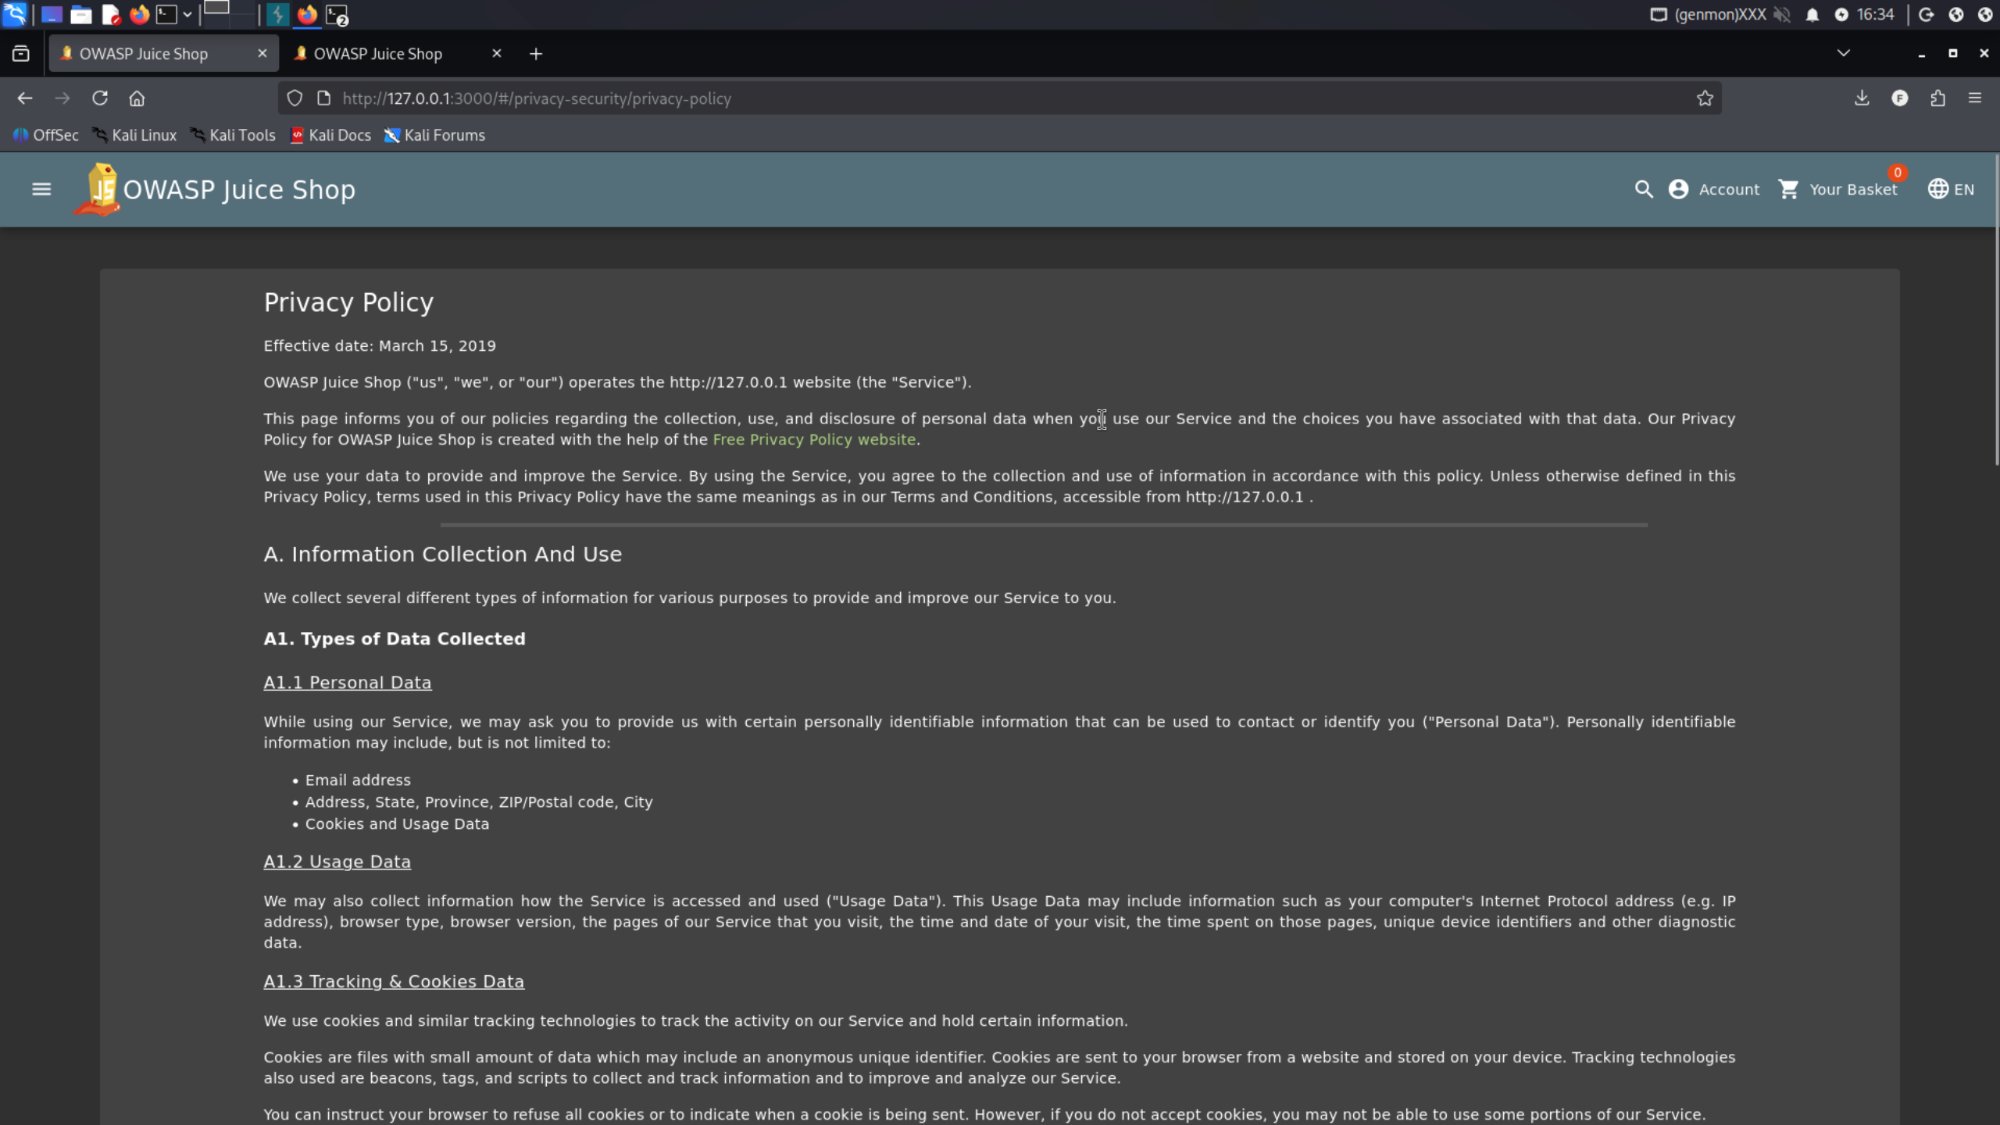Toggle the muted volume icon in the panel

pos(1782,14)
